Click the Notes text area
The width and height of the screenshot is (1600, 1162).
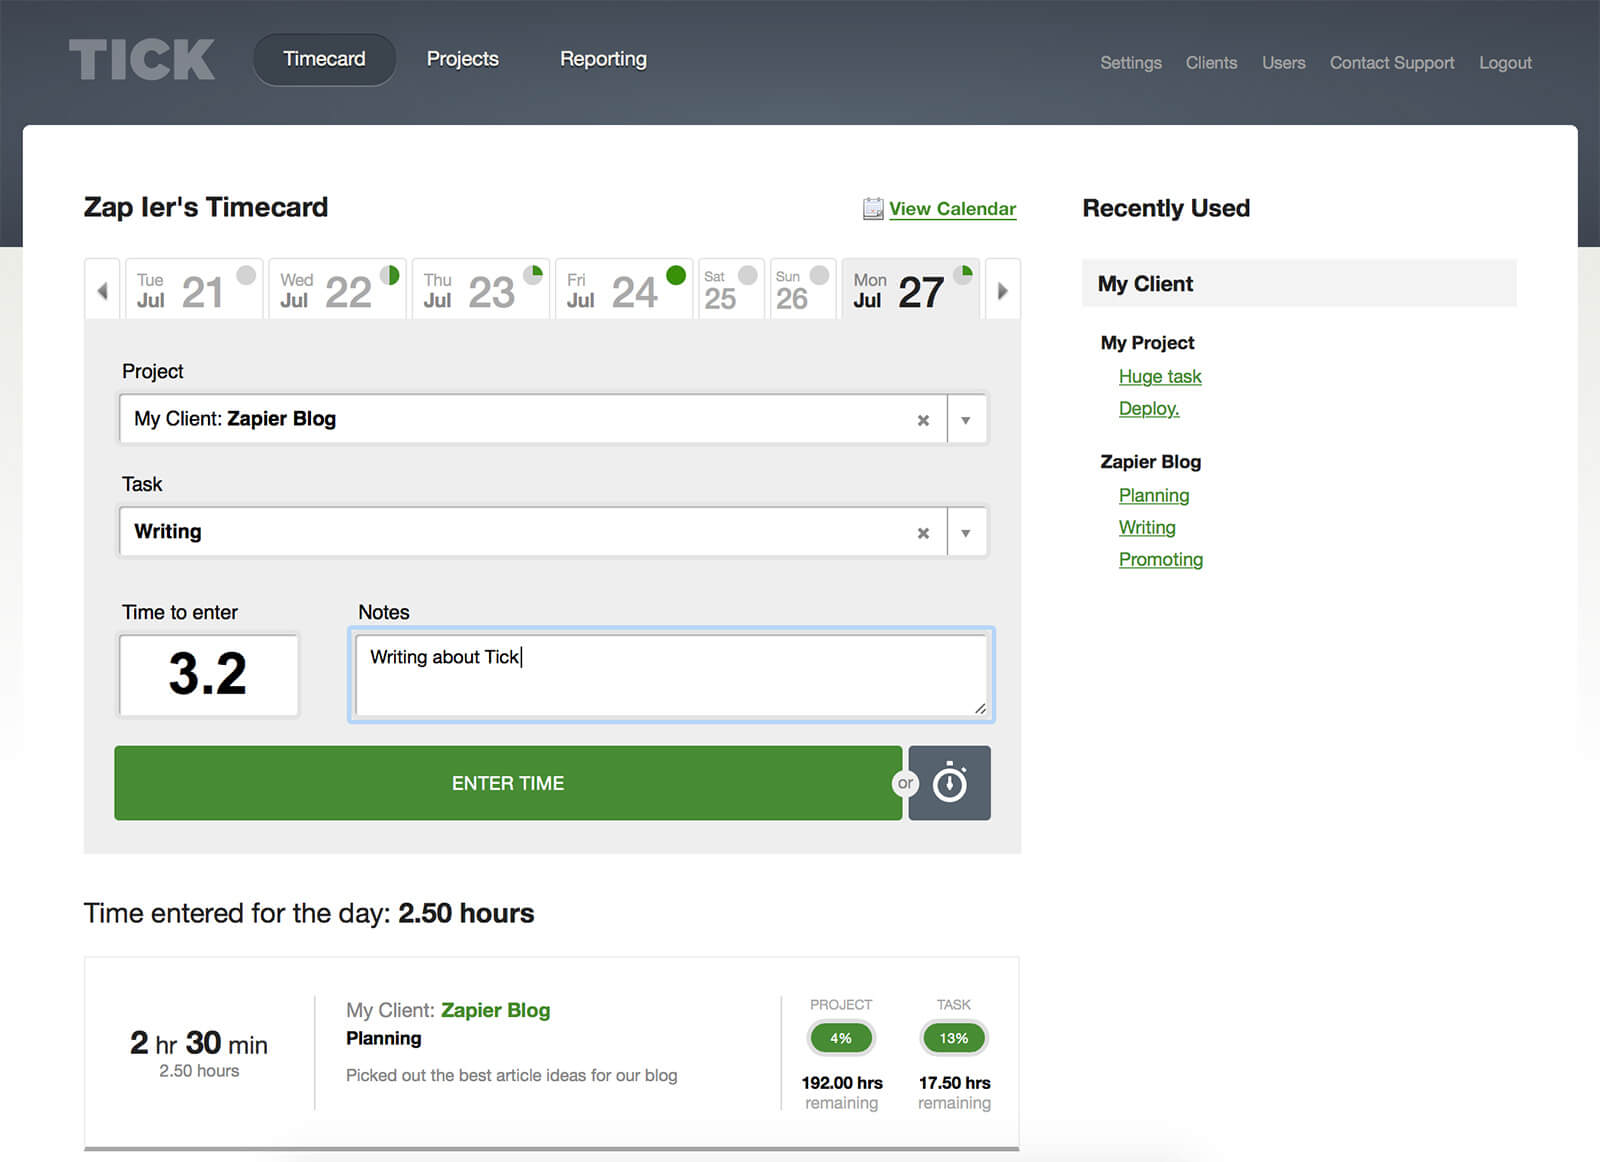(x=671, y=675)
